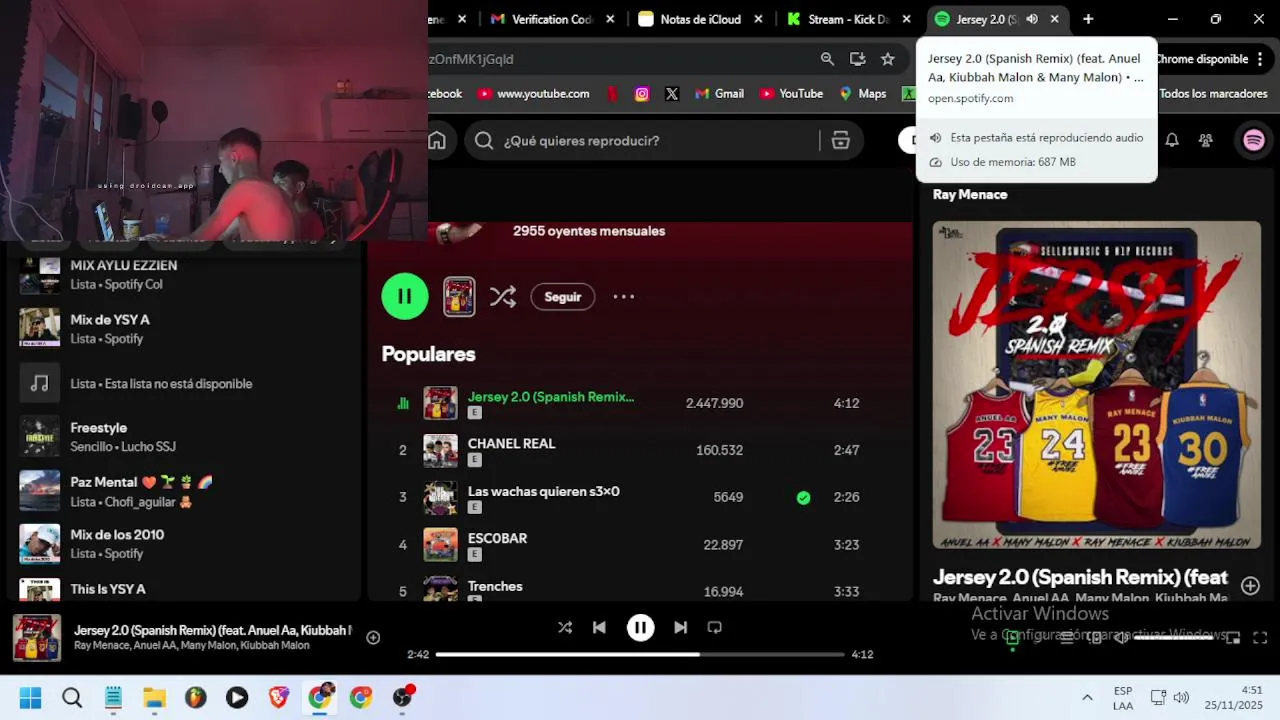Skip to the previous track
Image resolution: width=1280 pixels, height=720 pixels.
pos(599,627)
